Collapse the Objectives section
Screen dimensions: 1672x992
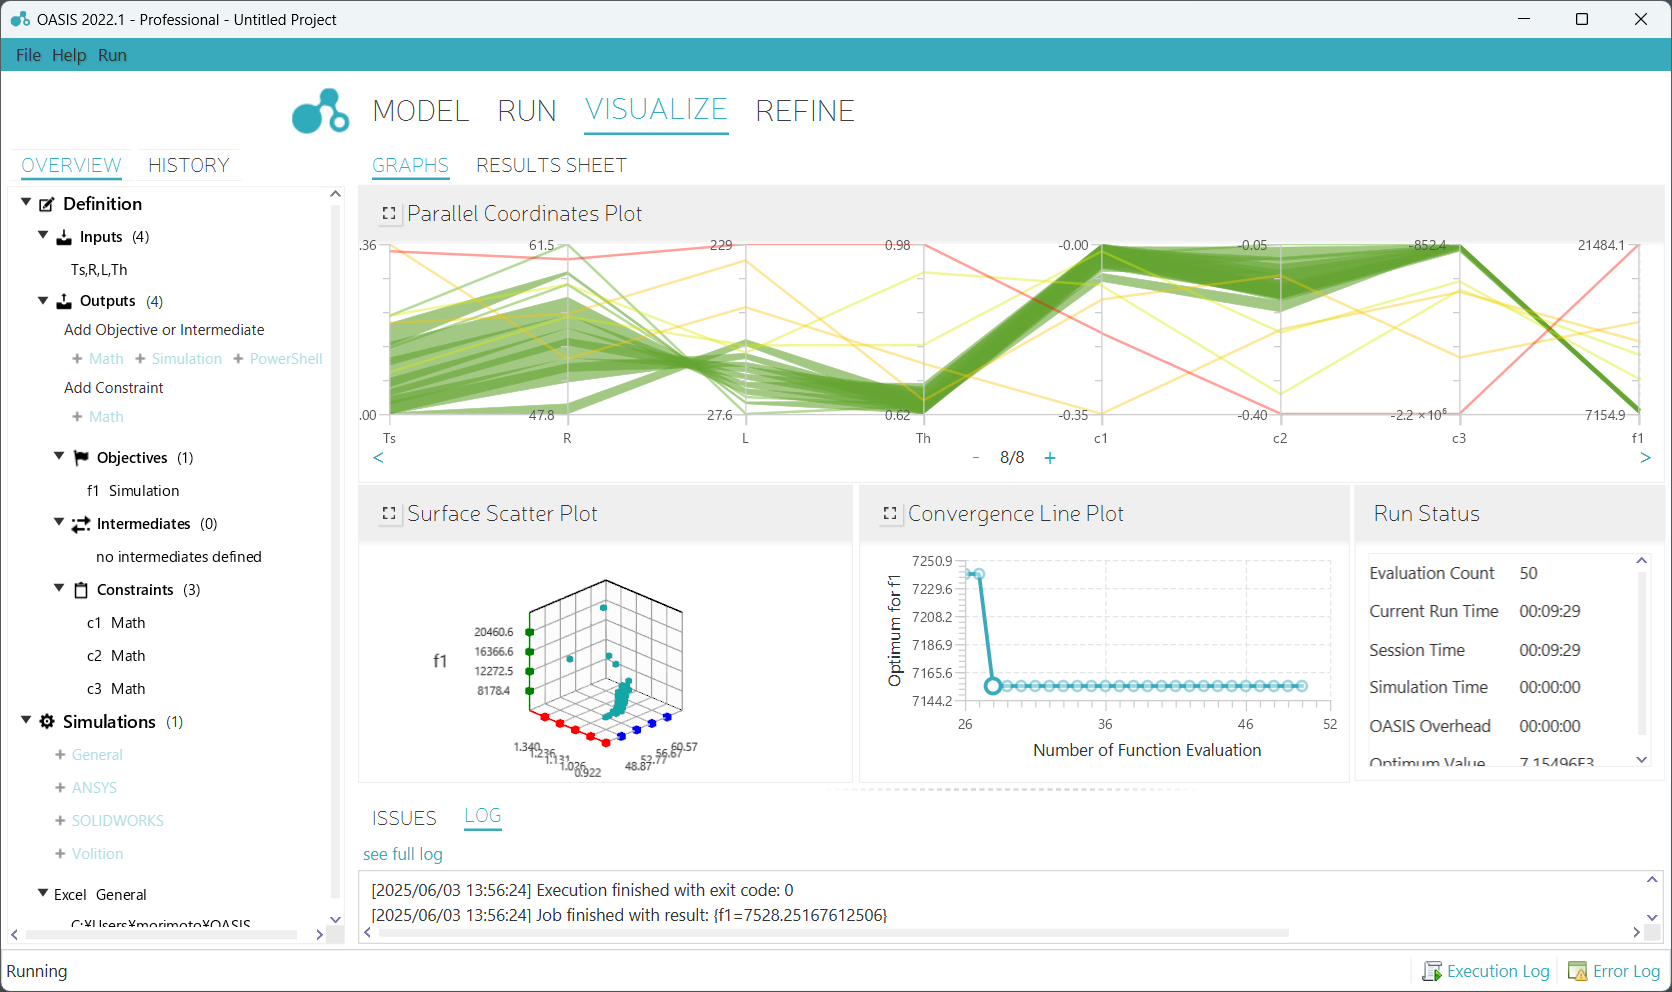(x=59, y=457)
